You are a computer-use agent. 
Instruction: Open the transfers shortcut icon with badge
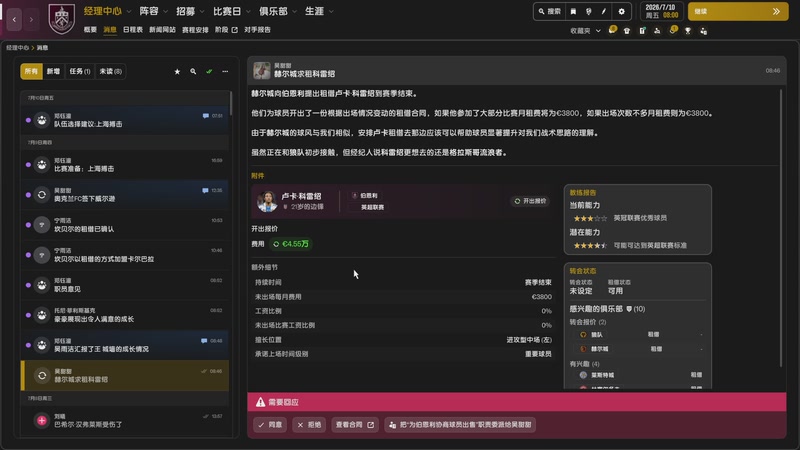pyautogui.click(x=673, y=30)
